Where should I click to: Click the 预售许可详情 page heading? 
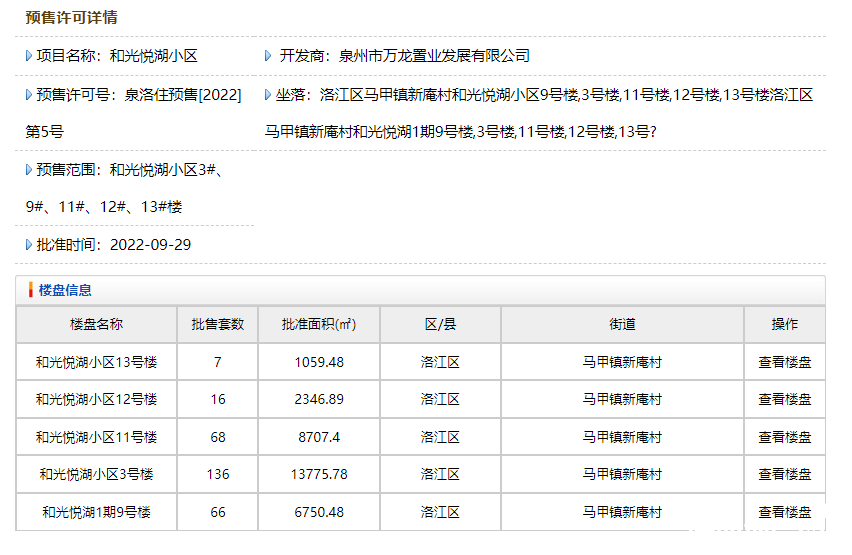pyautogui.click(x=72, y=18)
